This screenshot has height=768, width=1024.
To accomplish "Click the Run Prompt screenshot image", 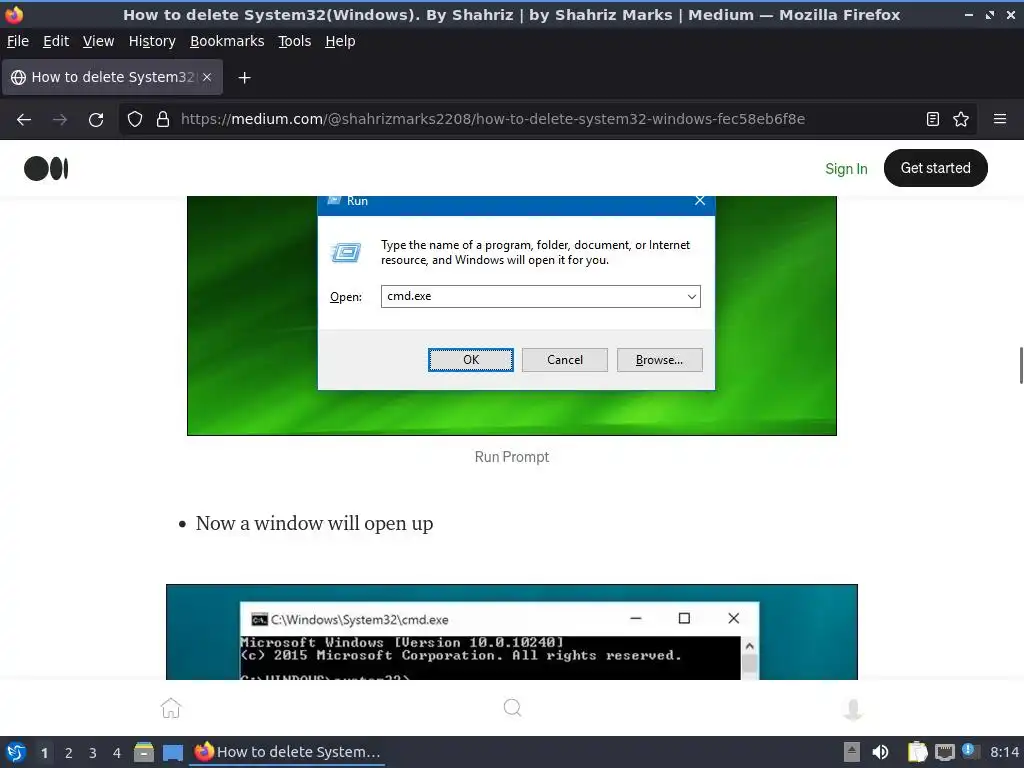I will (511, 315).
